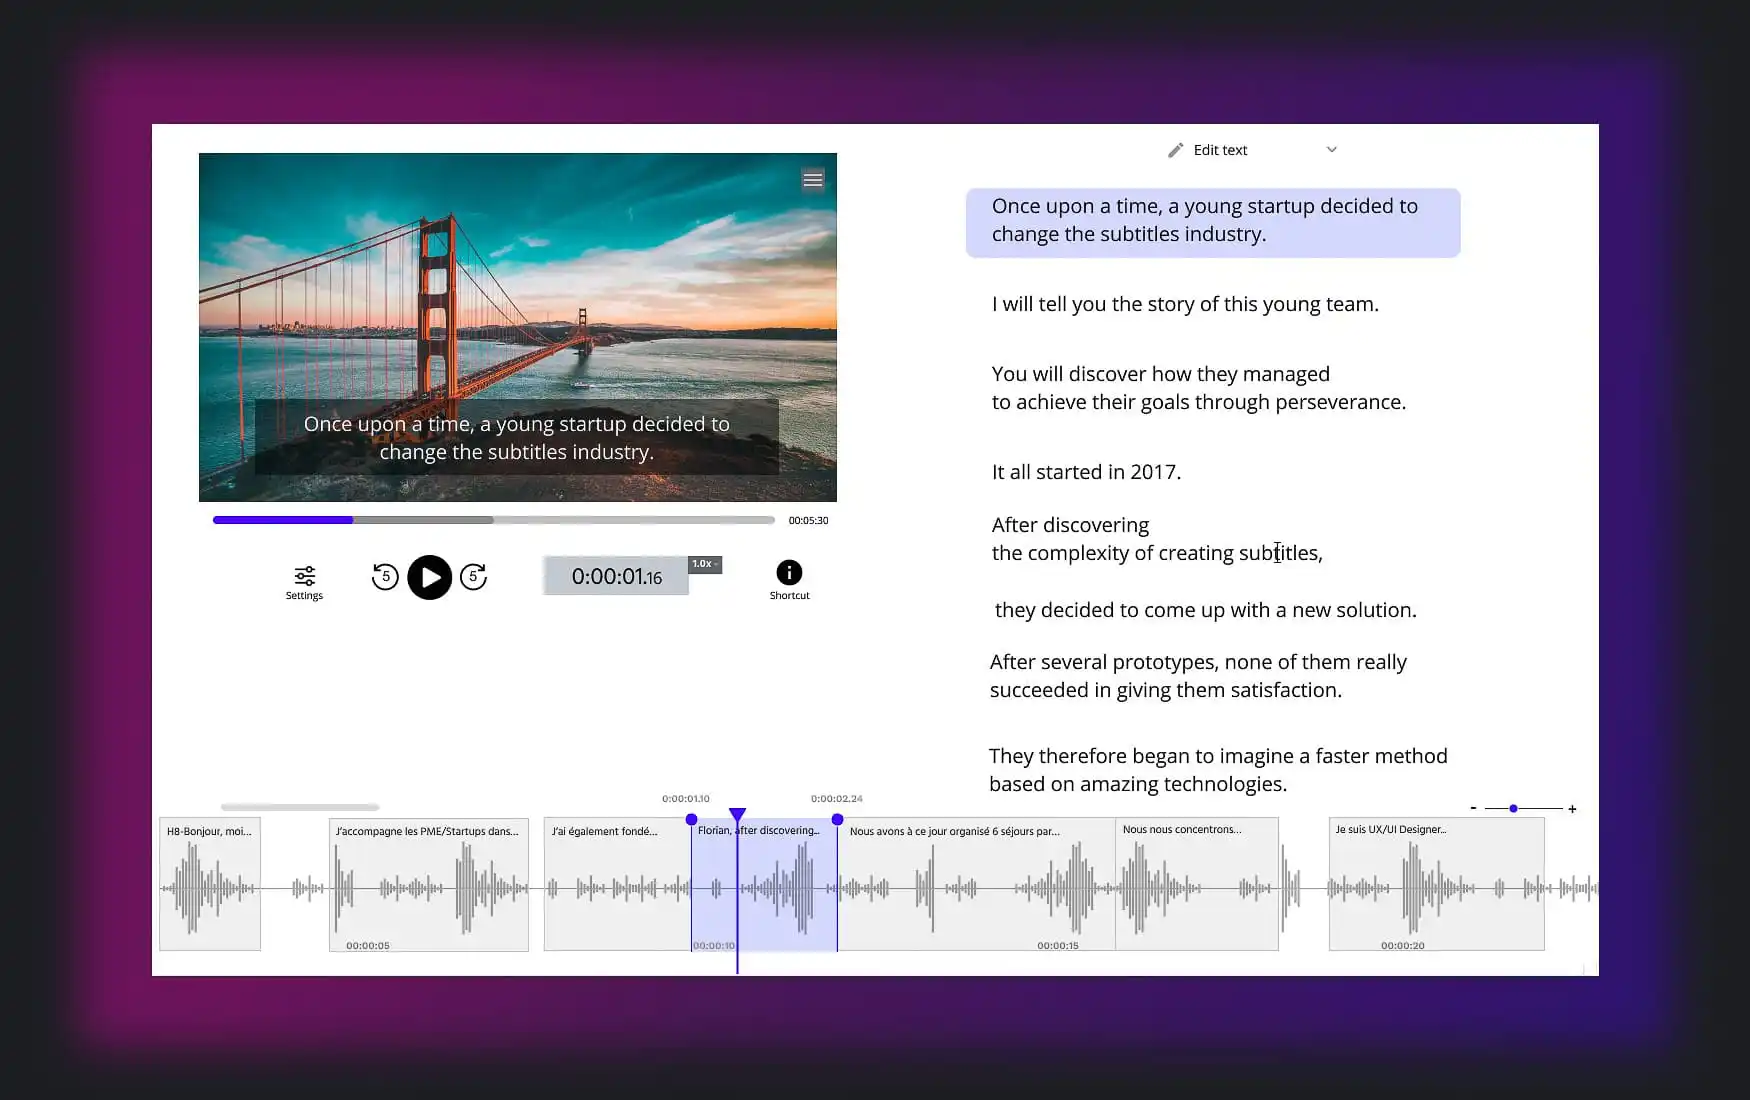Select subtitle 'I will tell you the story'

coord(1185,304)
